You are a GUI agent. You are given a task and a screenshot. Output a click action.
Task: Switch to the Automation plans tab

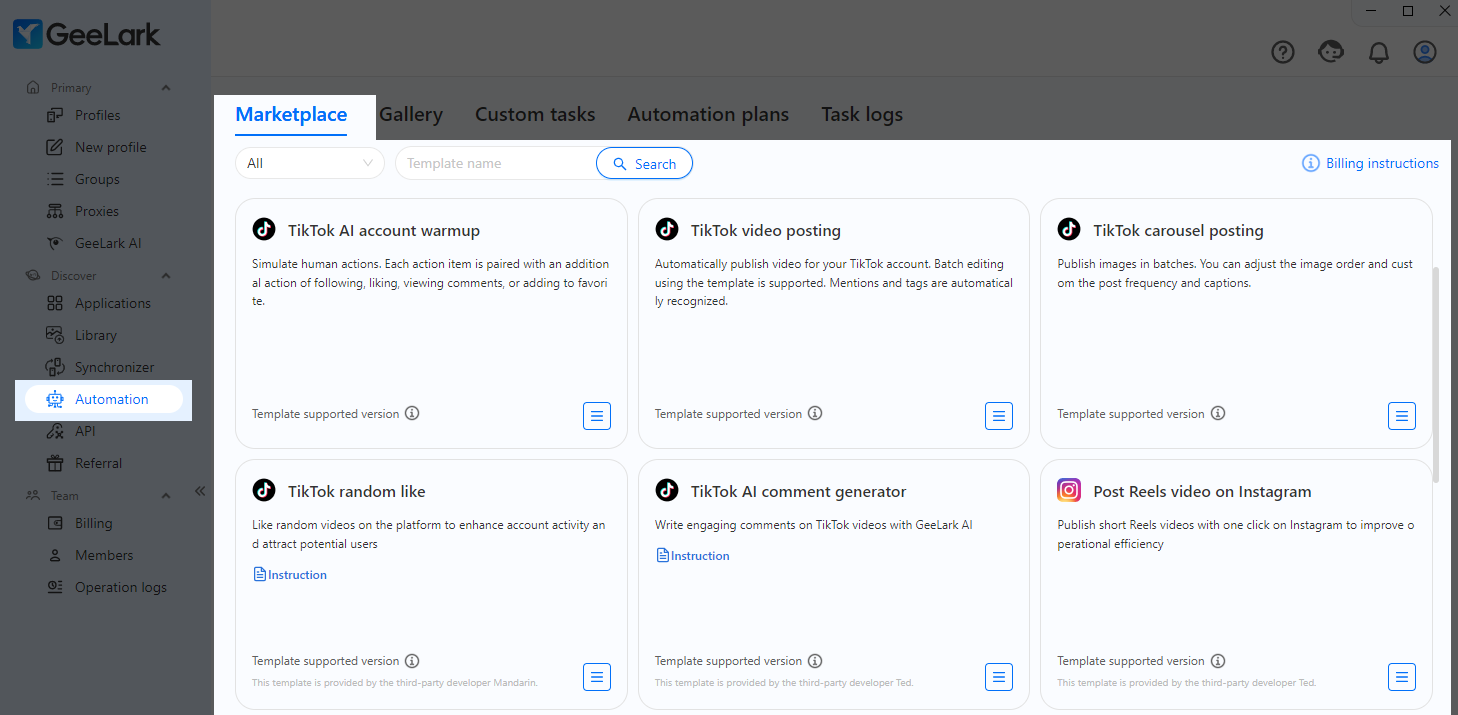708,114
